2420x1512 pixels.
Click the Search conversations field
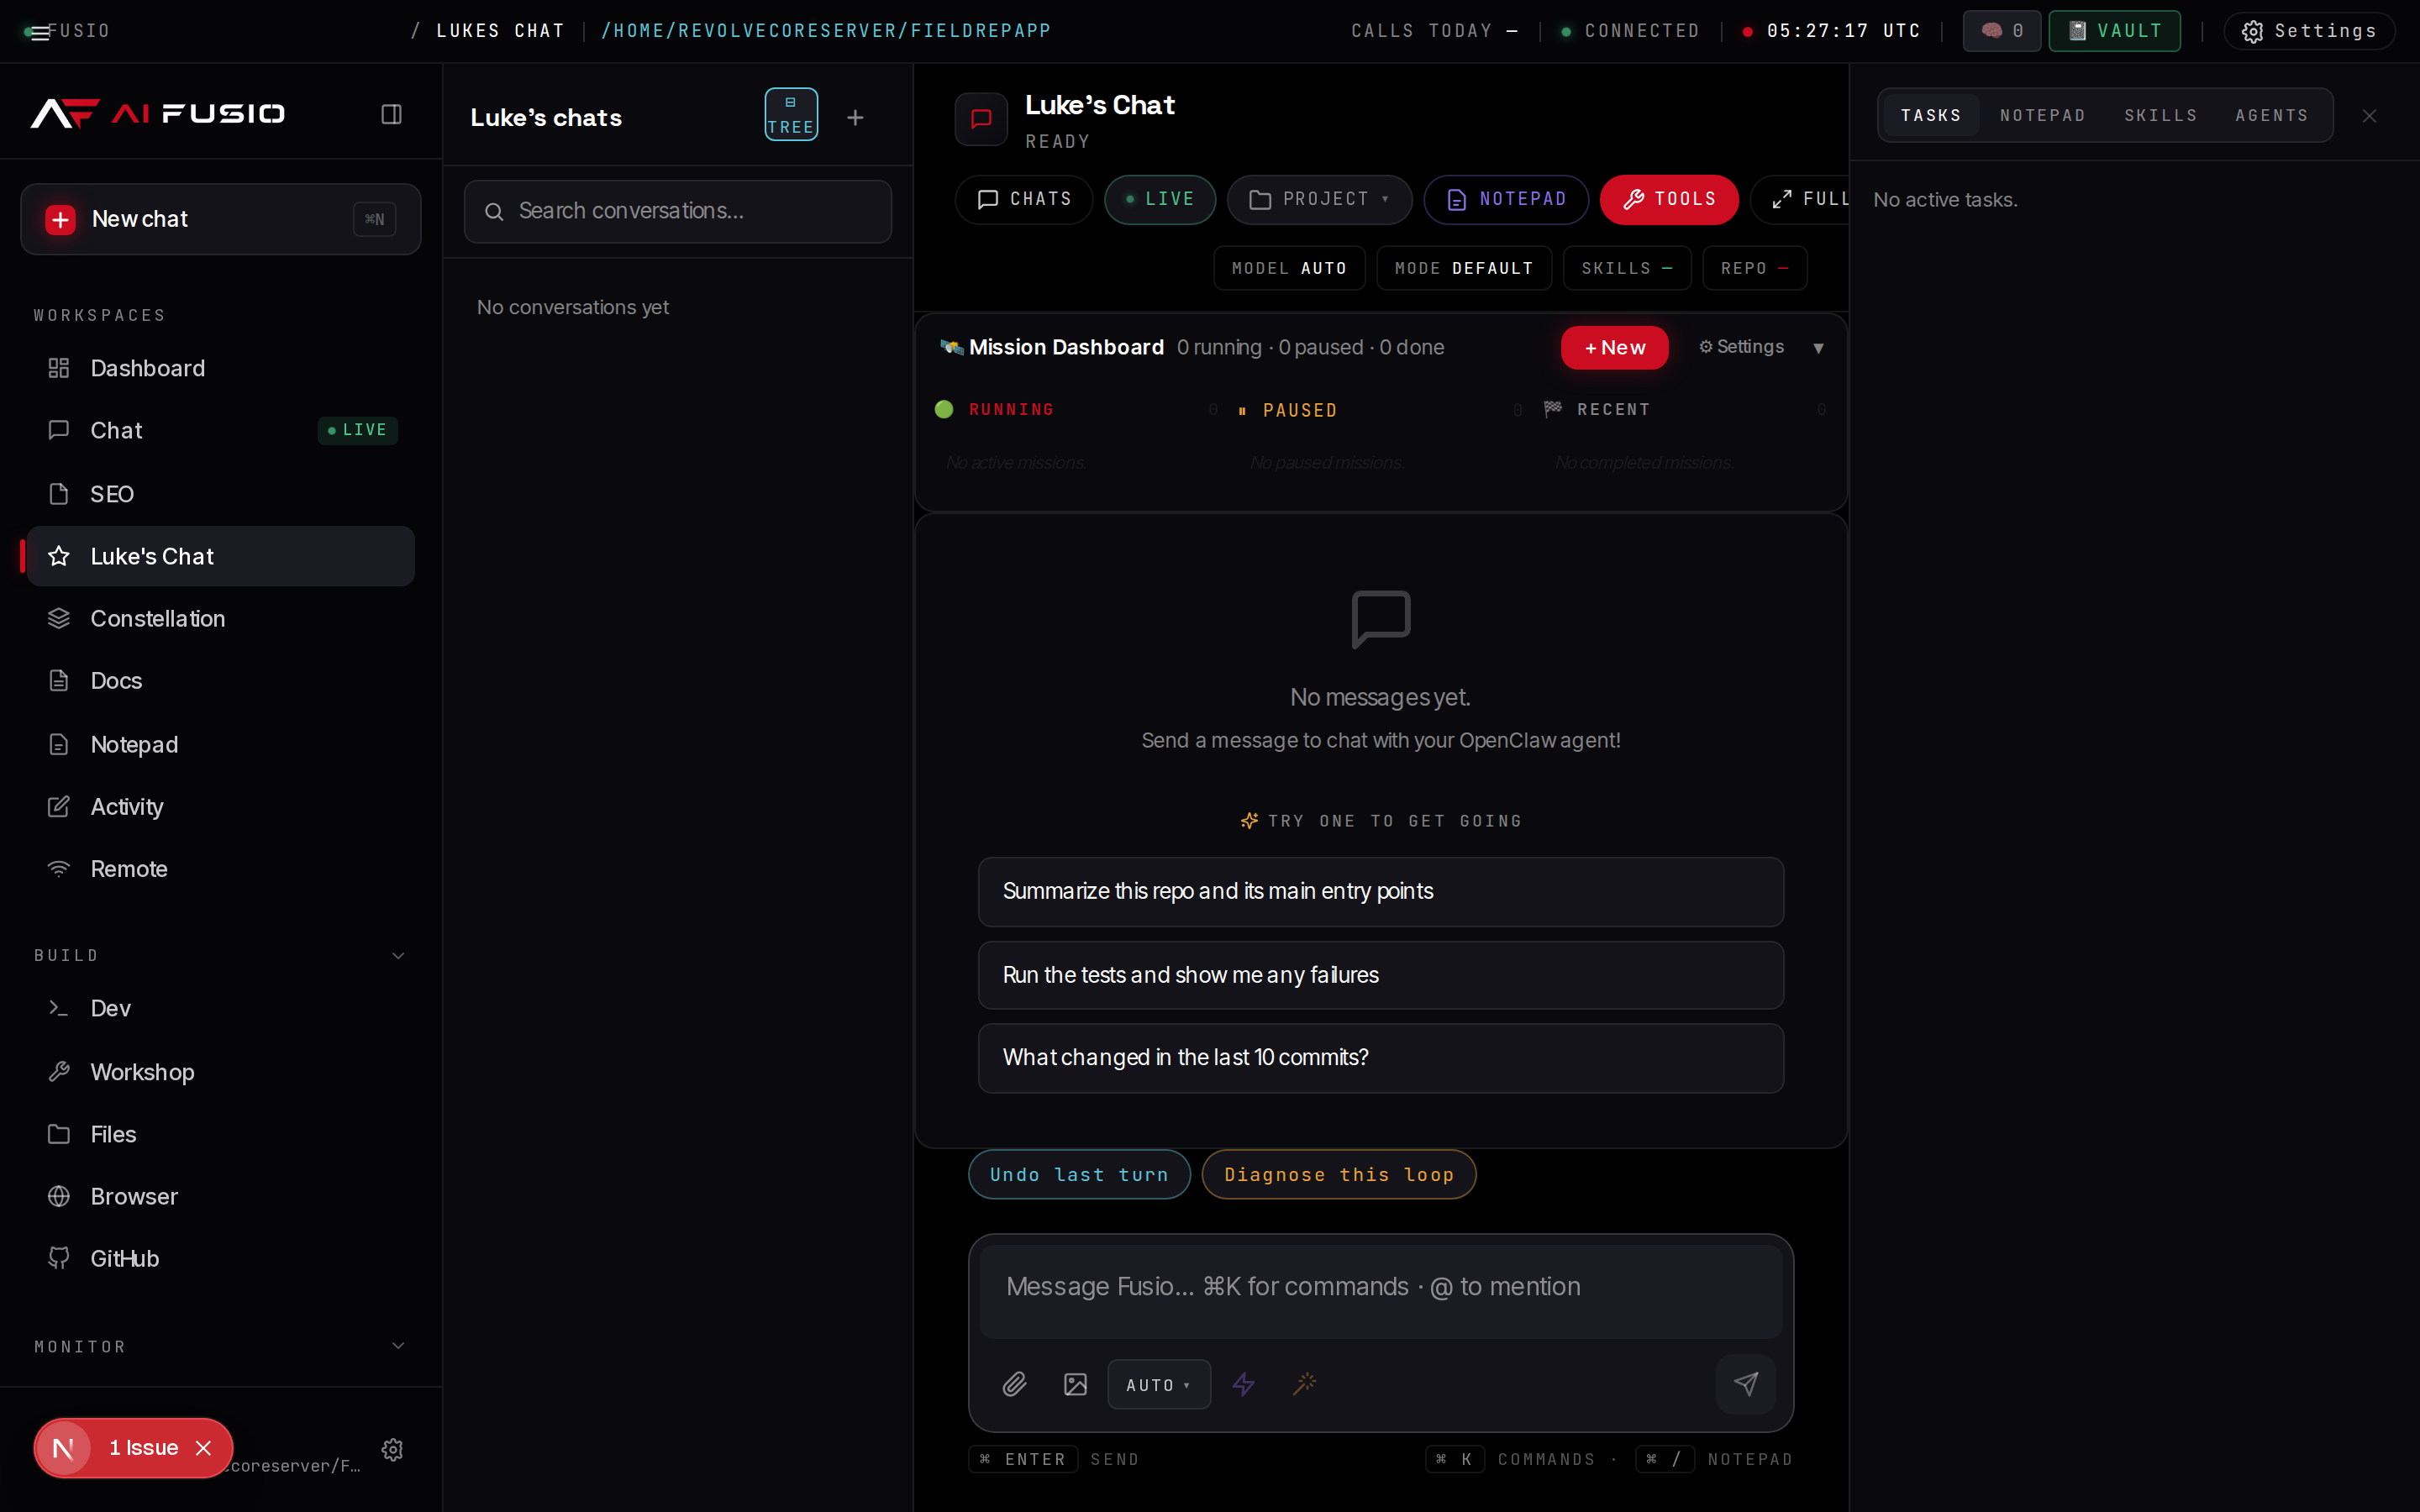click(677, 211)
